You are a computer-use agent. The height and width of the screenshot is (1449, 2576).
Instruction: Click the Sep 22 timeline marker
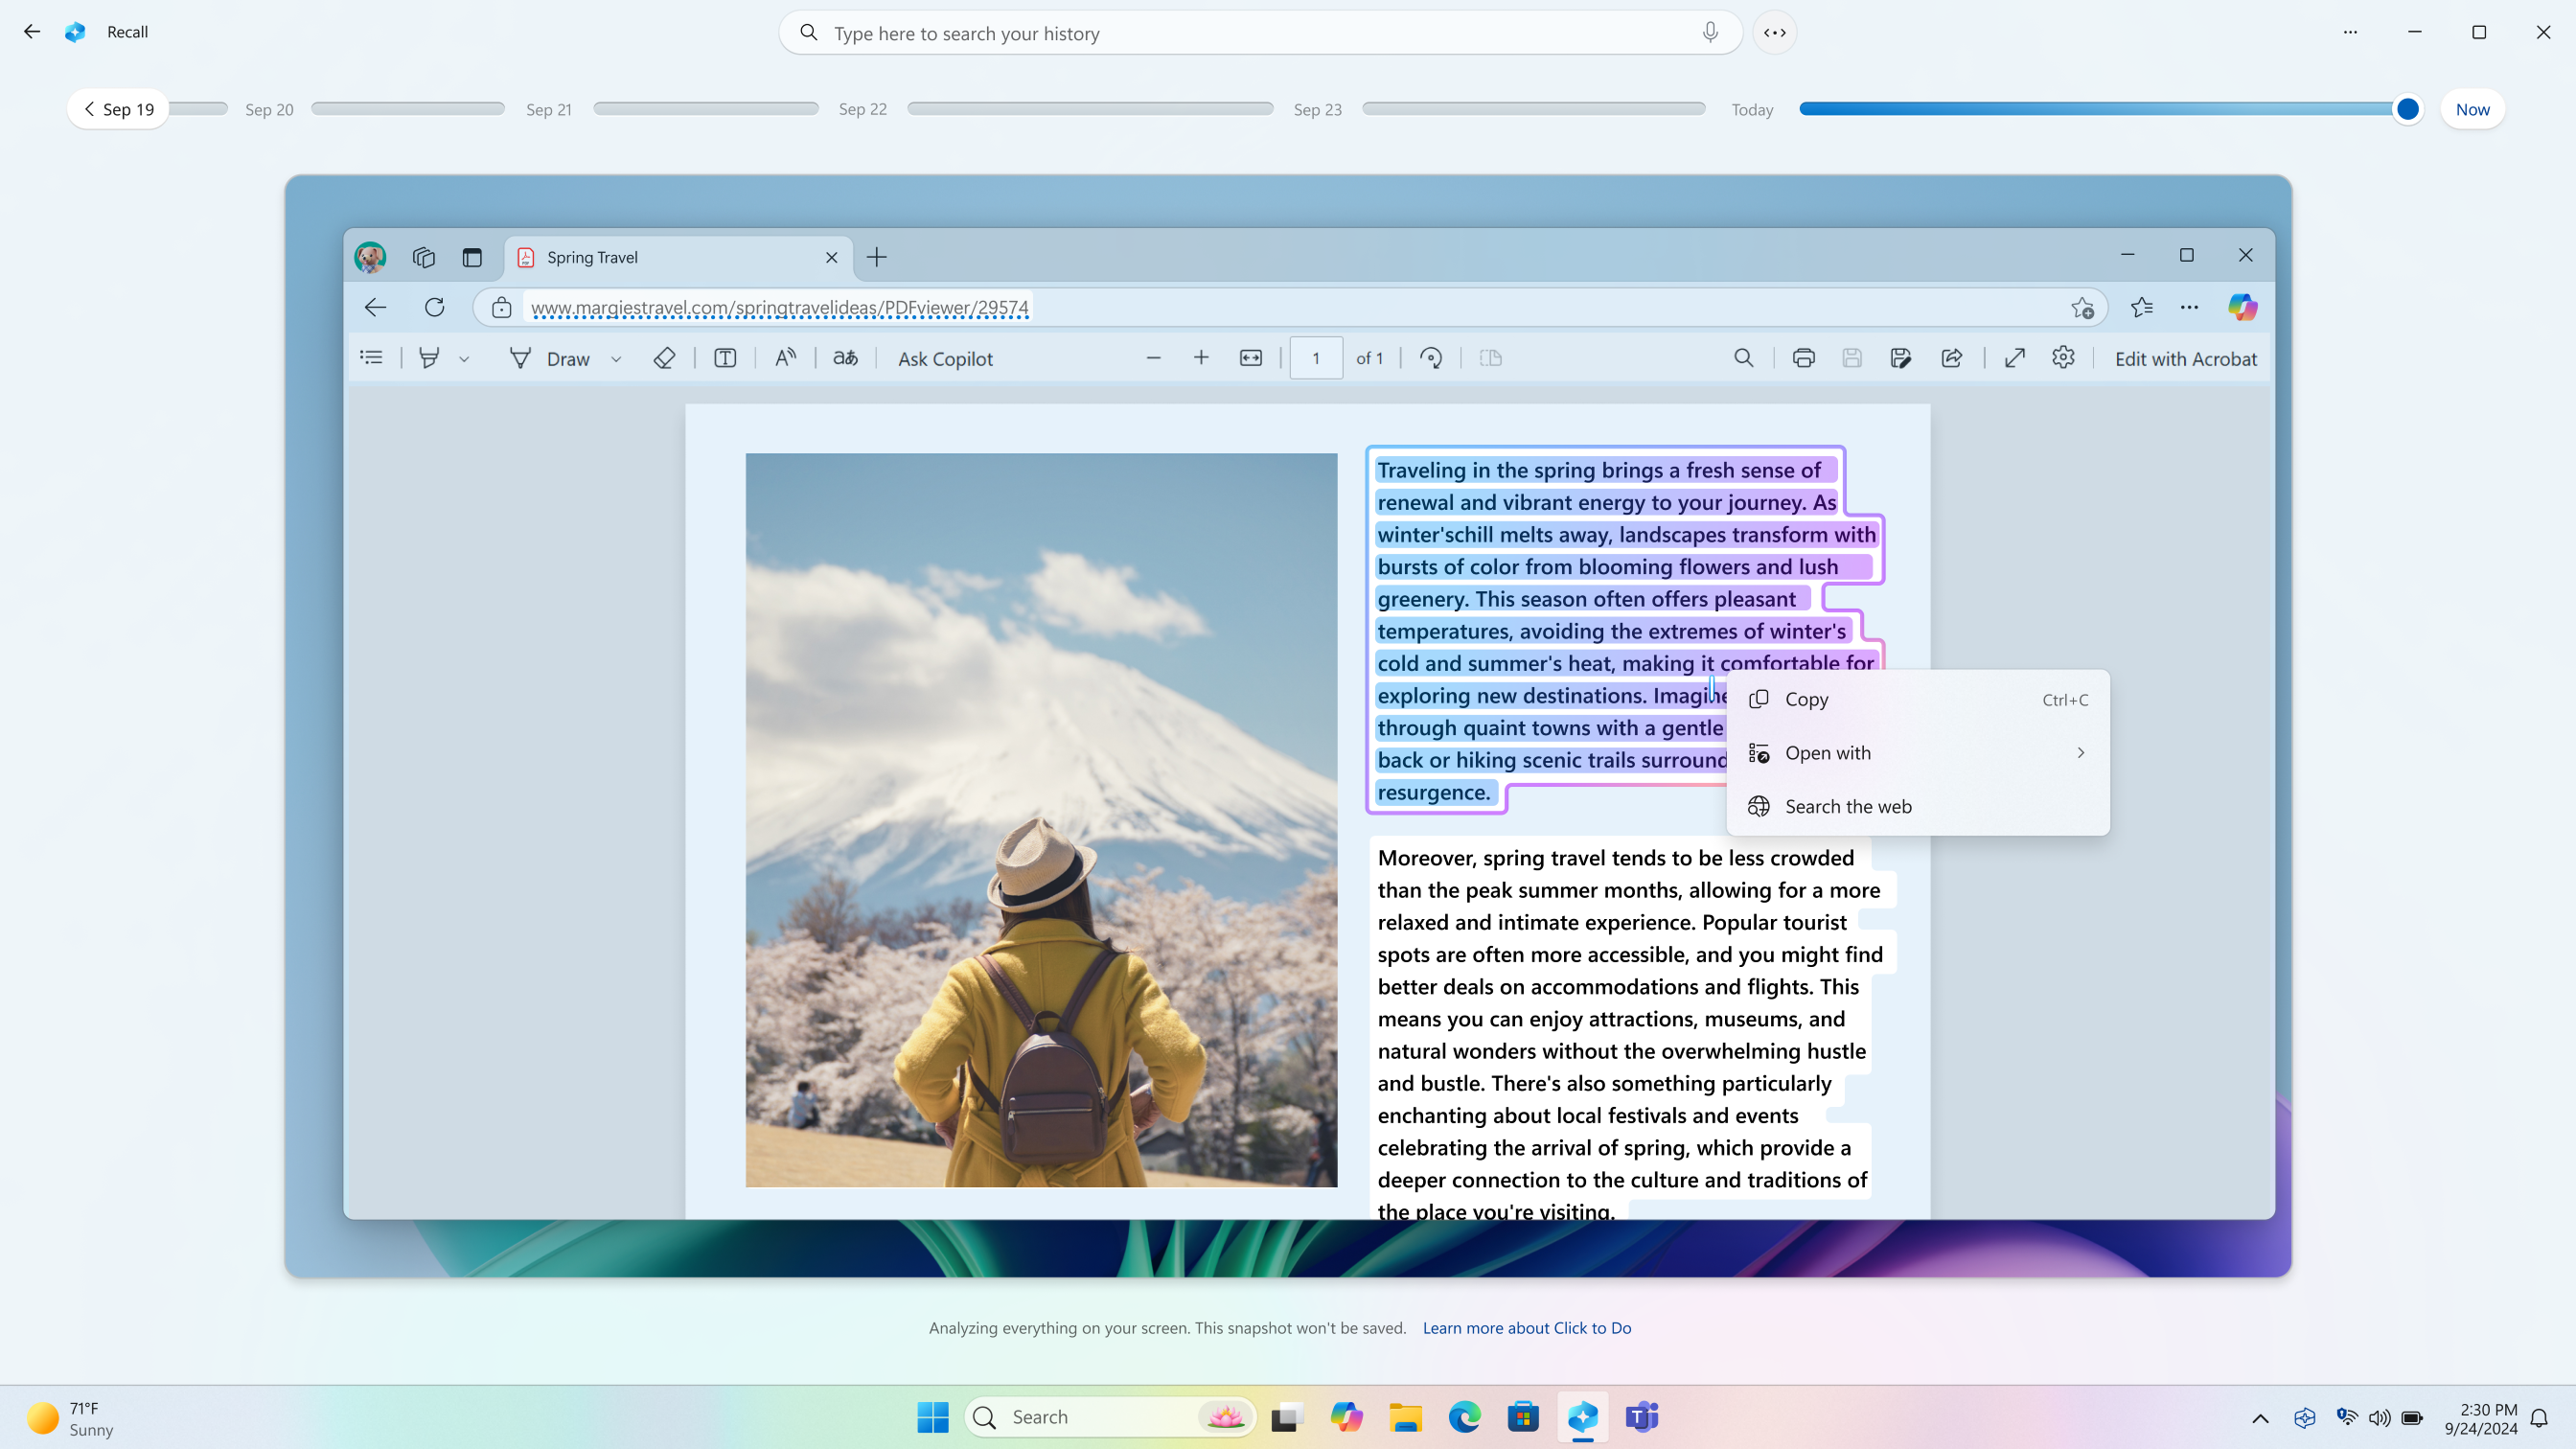pyautogui.click(x=862, y=109)
